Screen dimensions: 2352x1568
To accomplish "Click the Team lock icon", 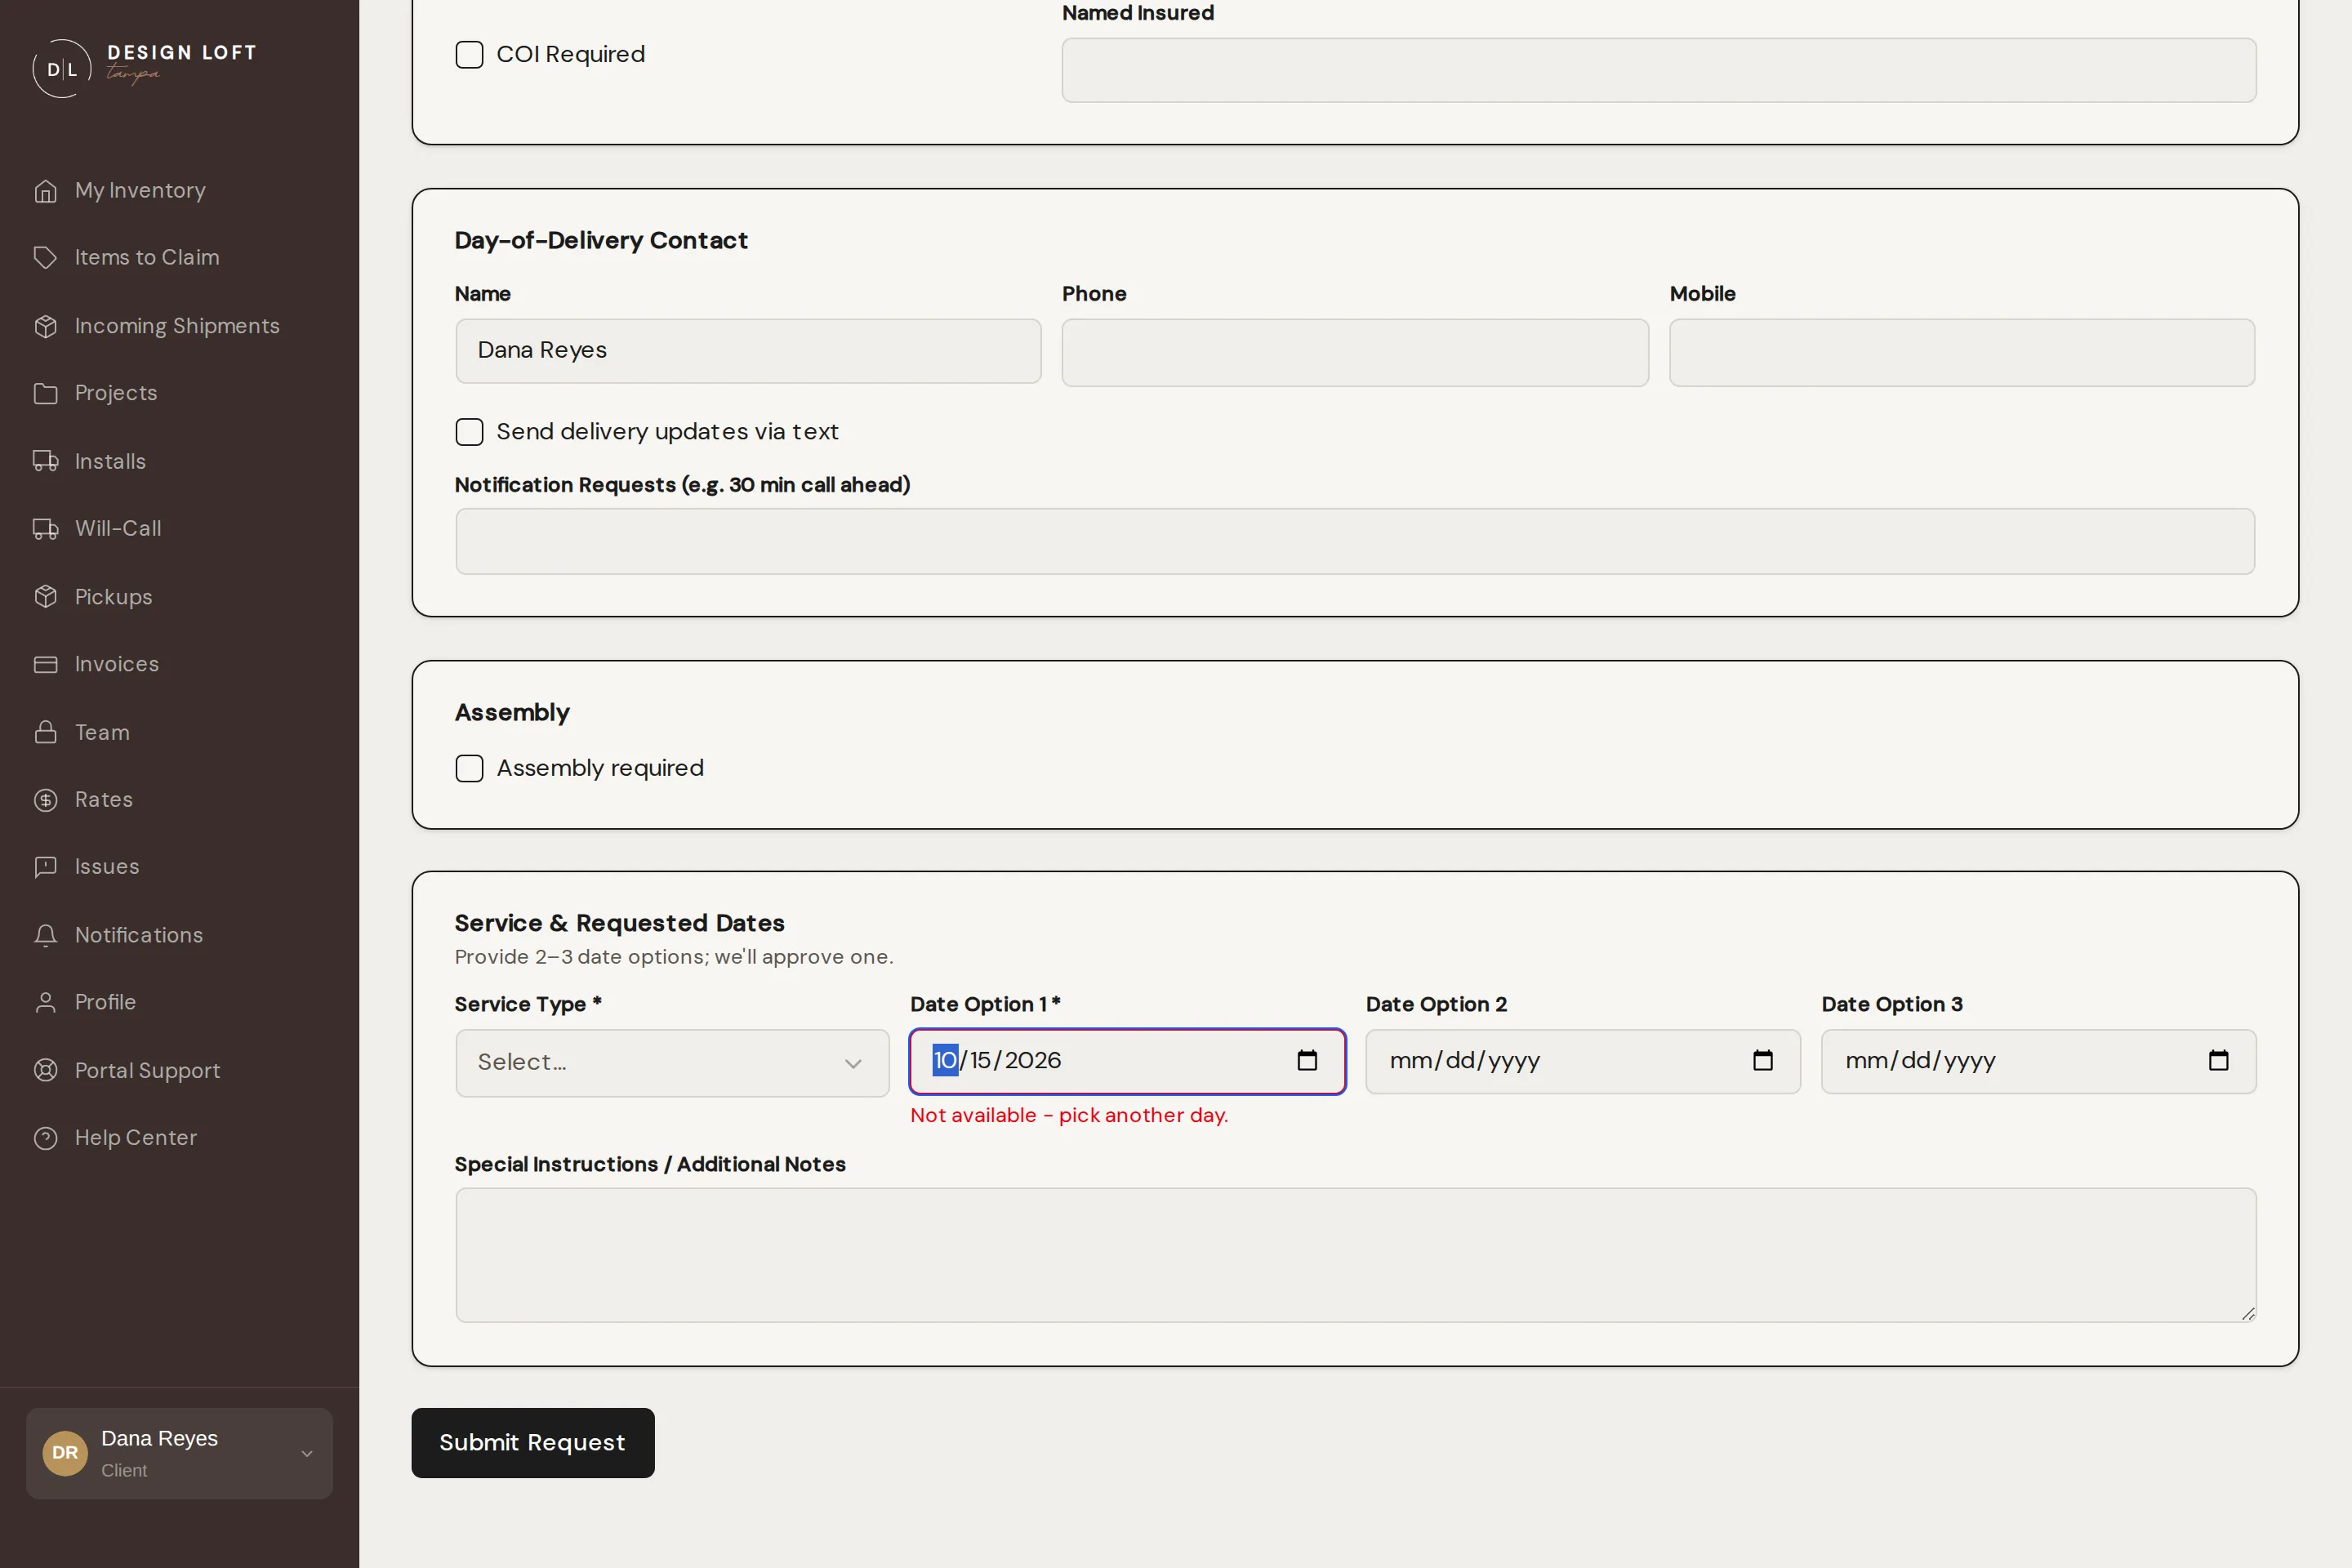I will (45, 732).
